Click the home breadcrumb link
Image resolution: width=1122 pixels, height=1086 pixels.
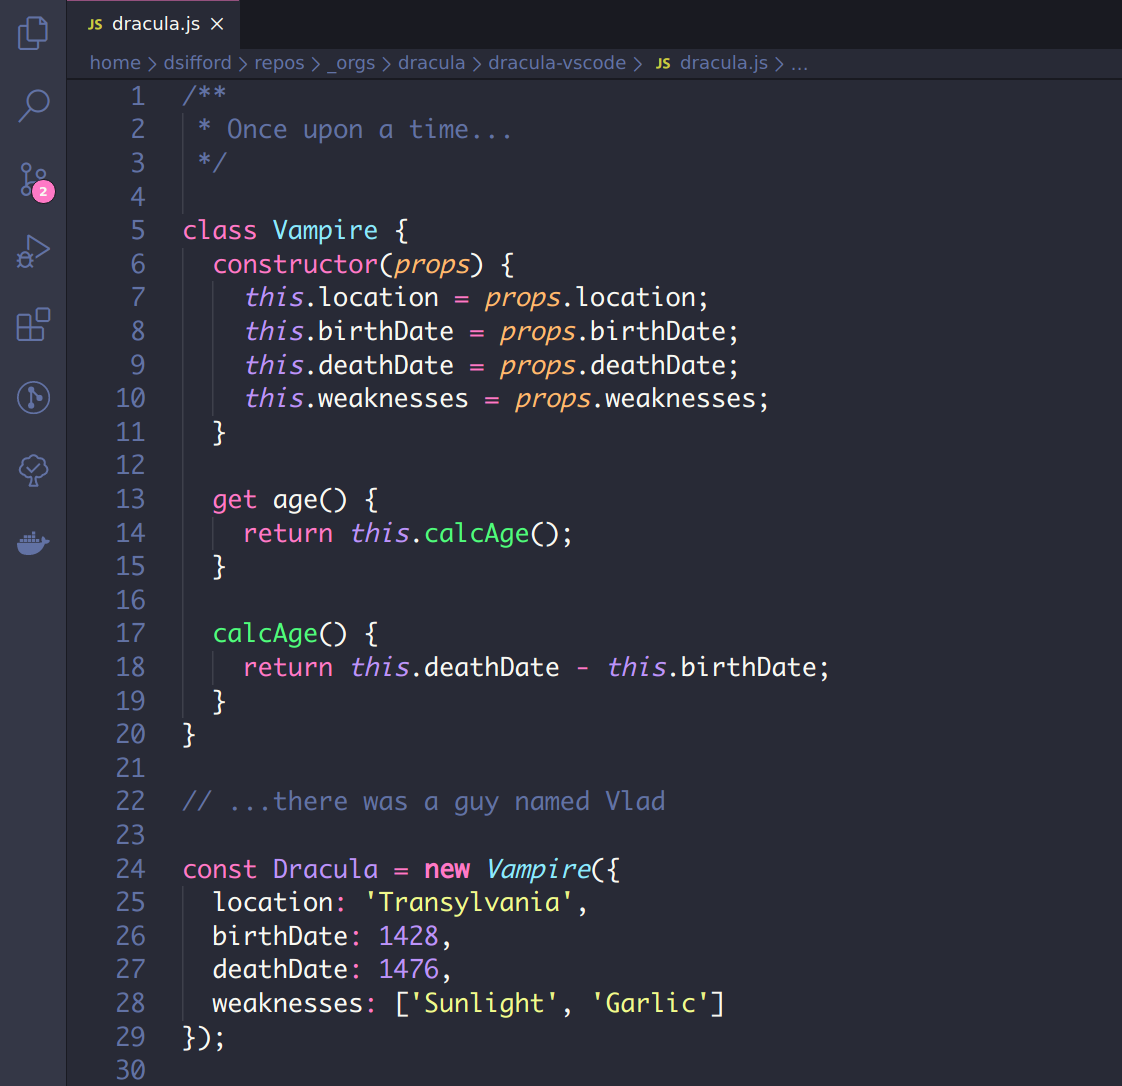pos(115,62)
